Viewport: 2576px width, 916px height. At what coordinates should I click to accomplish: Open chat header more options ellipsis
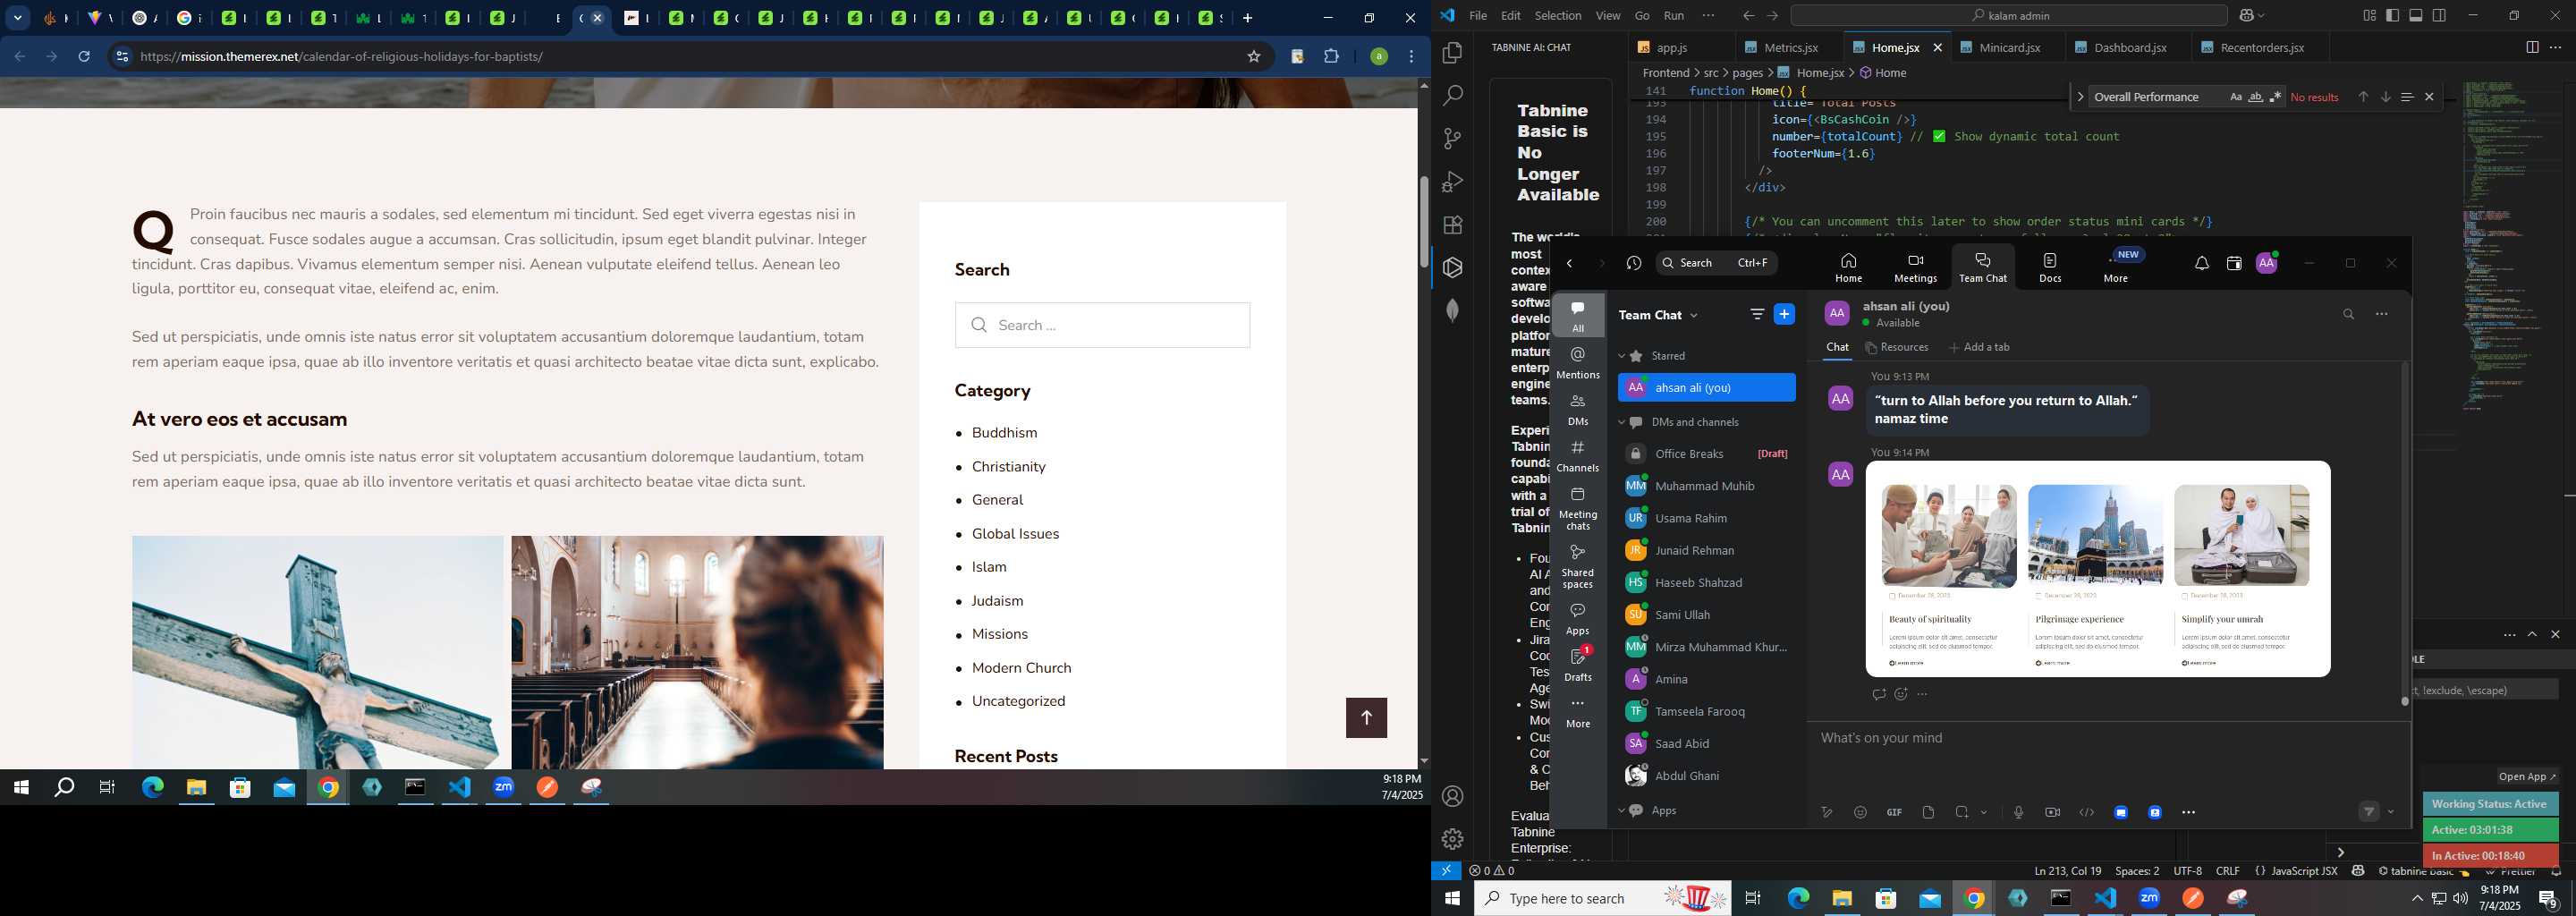tap(2382, 314)
